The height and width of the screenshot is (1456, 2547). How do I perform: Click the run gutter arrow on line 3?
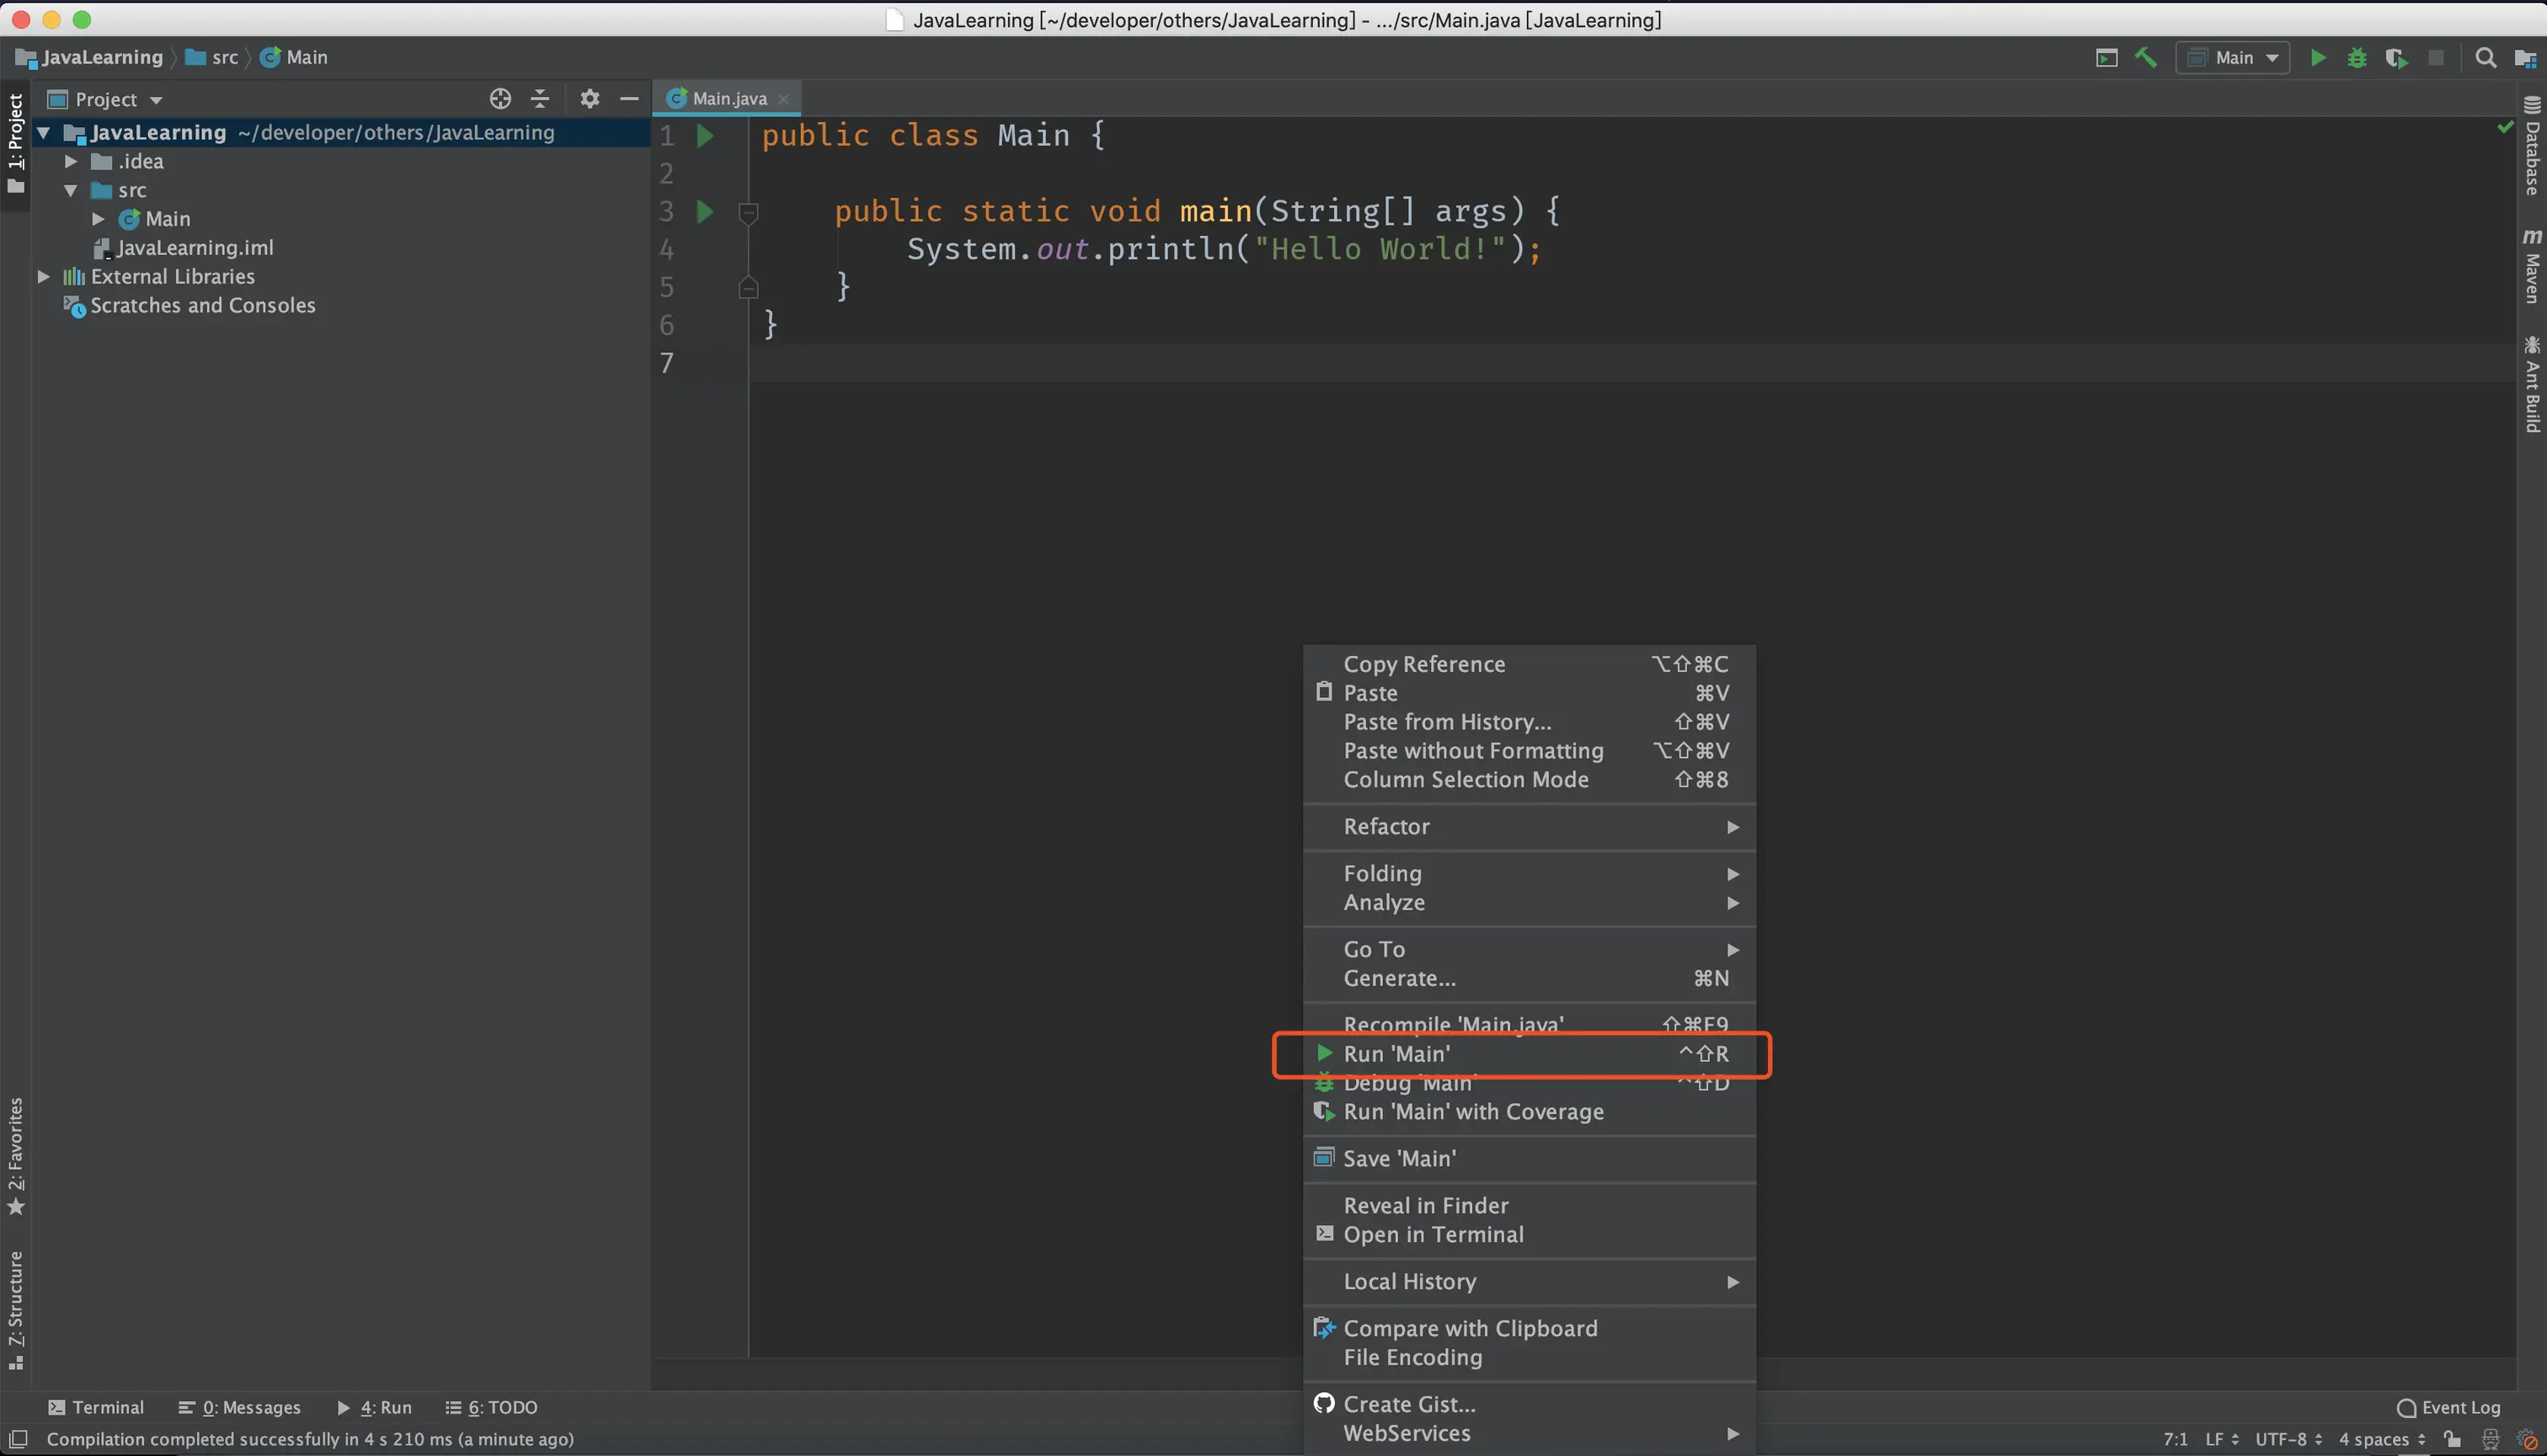pyautogui.click(x=705, y=211)
